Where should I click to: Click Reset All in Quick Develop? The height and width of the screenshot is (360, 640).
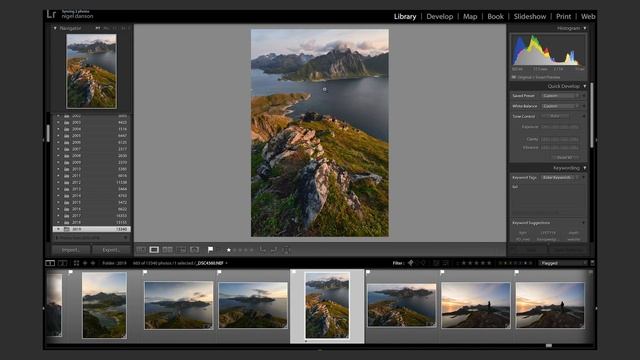(x=565, y=158)
